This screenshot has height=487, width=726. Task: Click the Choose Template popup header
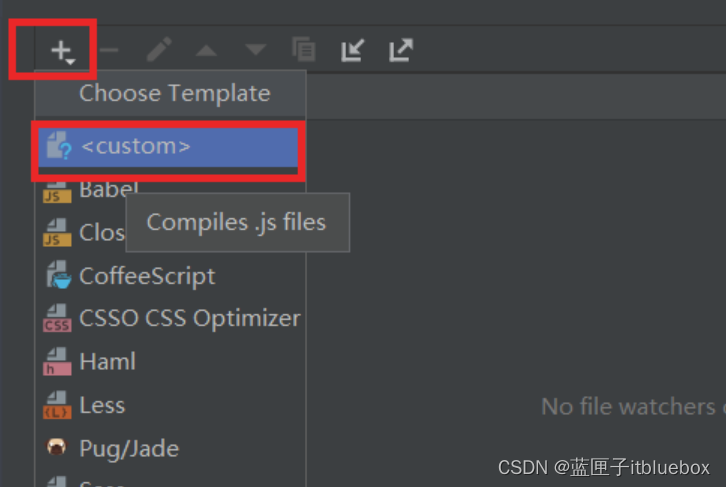point(174,94)
